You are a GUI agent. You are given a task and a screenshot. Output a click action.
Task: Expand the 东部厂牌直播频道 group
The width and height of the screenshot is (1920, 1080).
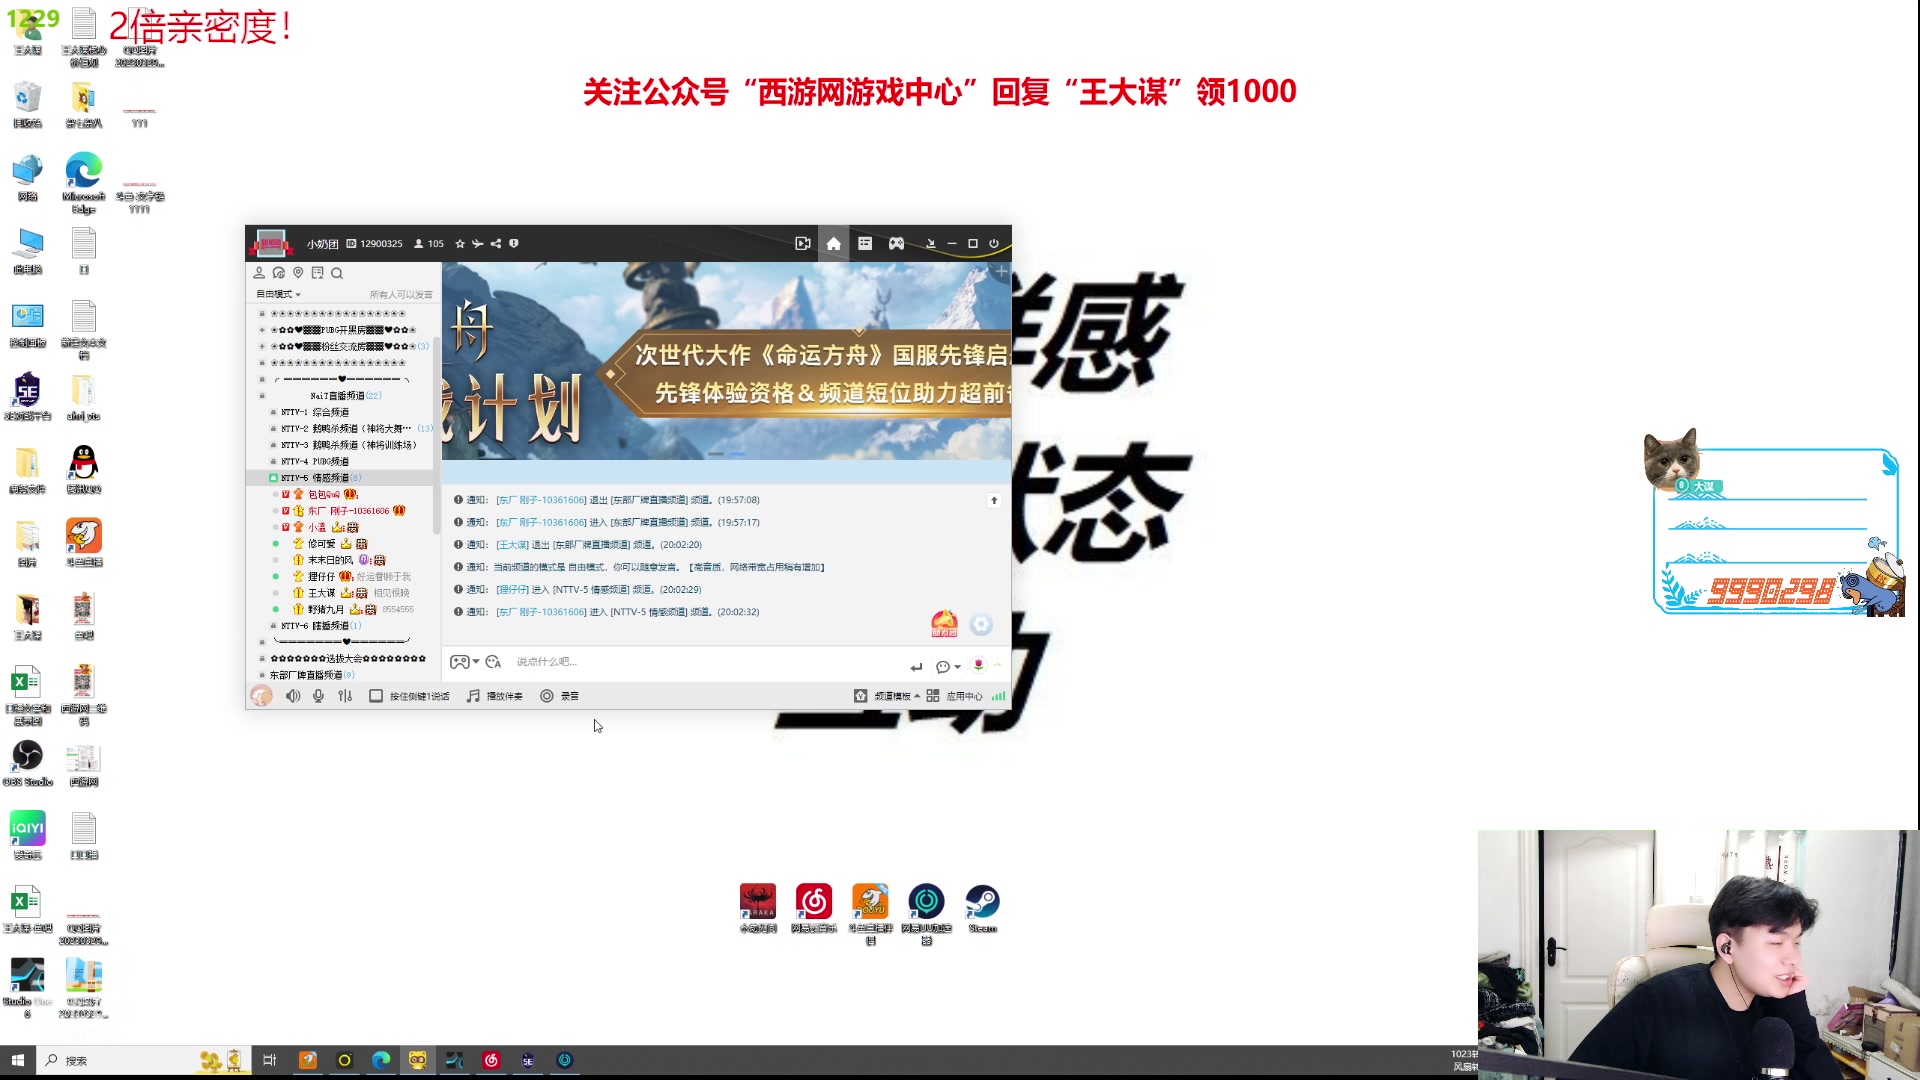tap(262, 675)
